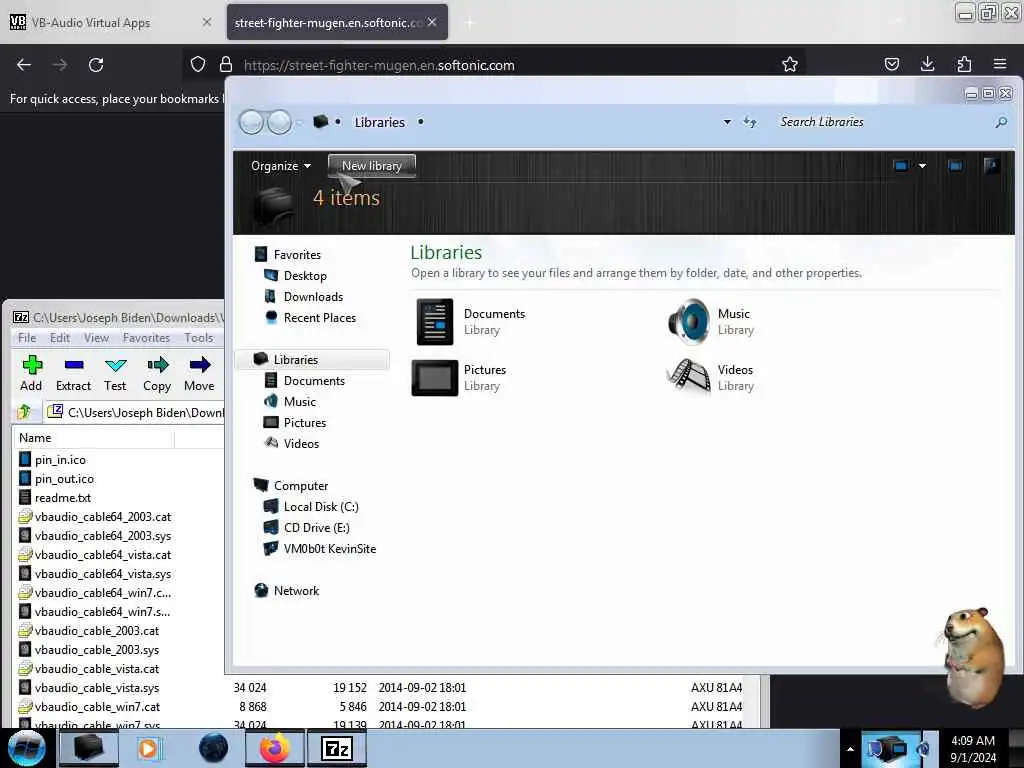
Task: Click the 7-Zip Move button
Action: click(199, 374)
